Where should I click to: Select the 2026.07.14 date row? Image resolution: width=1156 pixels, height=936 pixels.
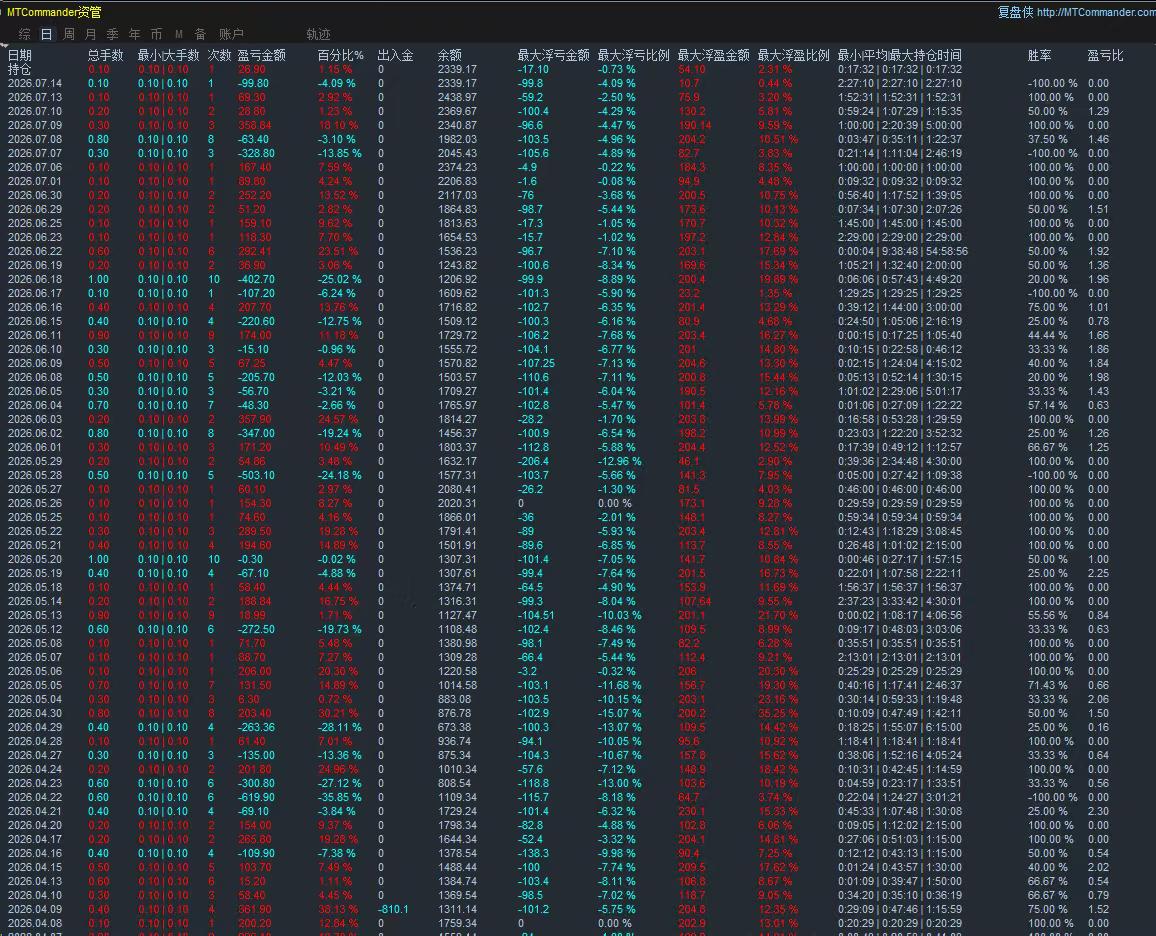tap(35, 83)
